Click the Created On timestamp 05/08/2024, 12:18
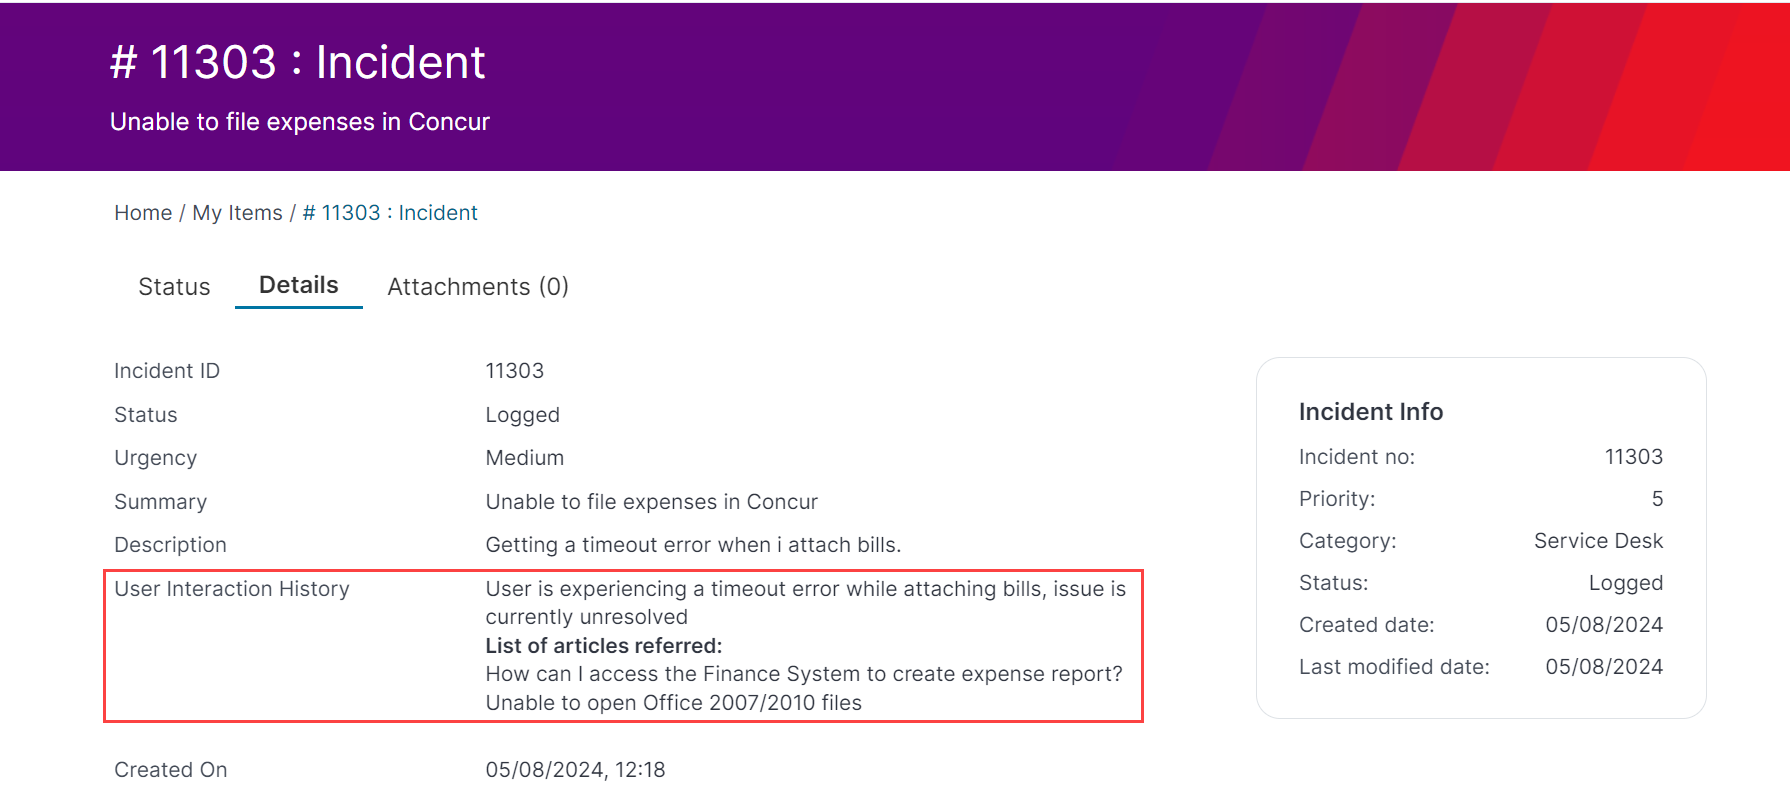Viewport: 1790px width, 809px height. click(x=575, y=770)
